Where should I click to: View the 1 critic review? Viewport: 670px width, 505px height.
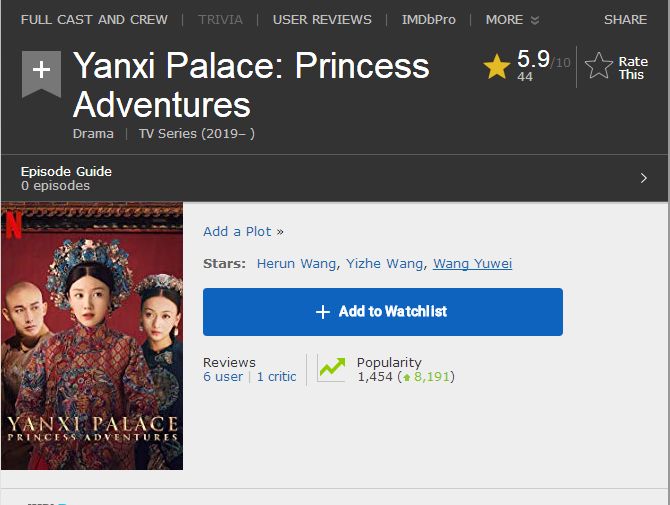pyautogui.click(x=276, y=377)
